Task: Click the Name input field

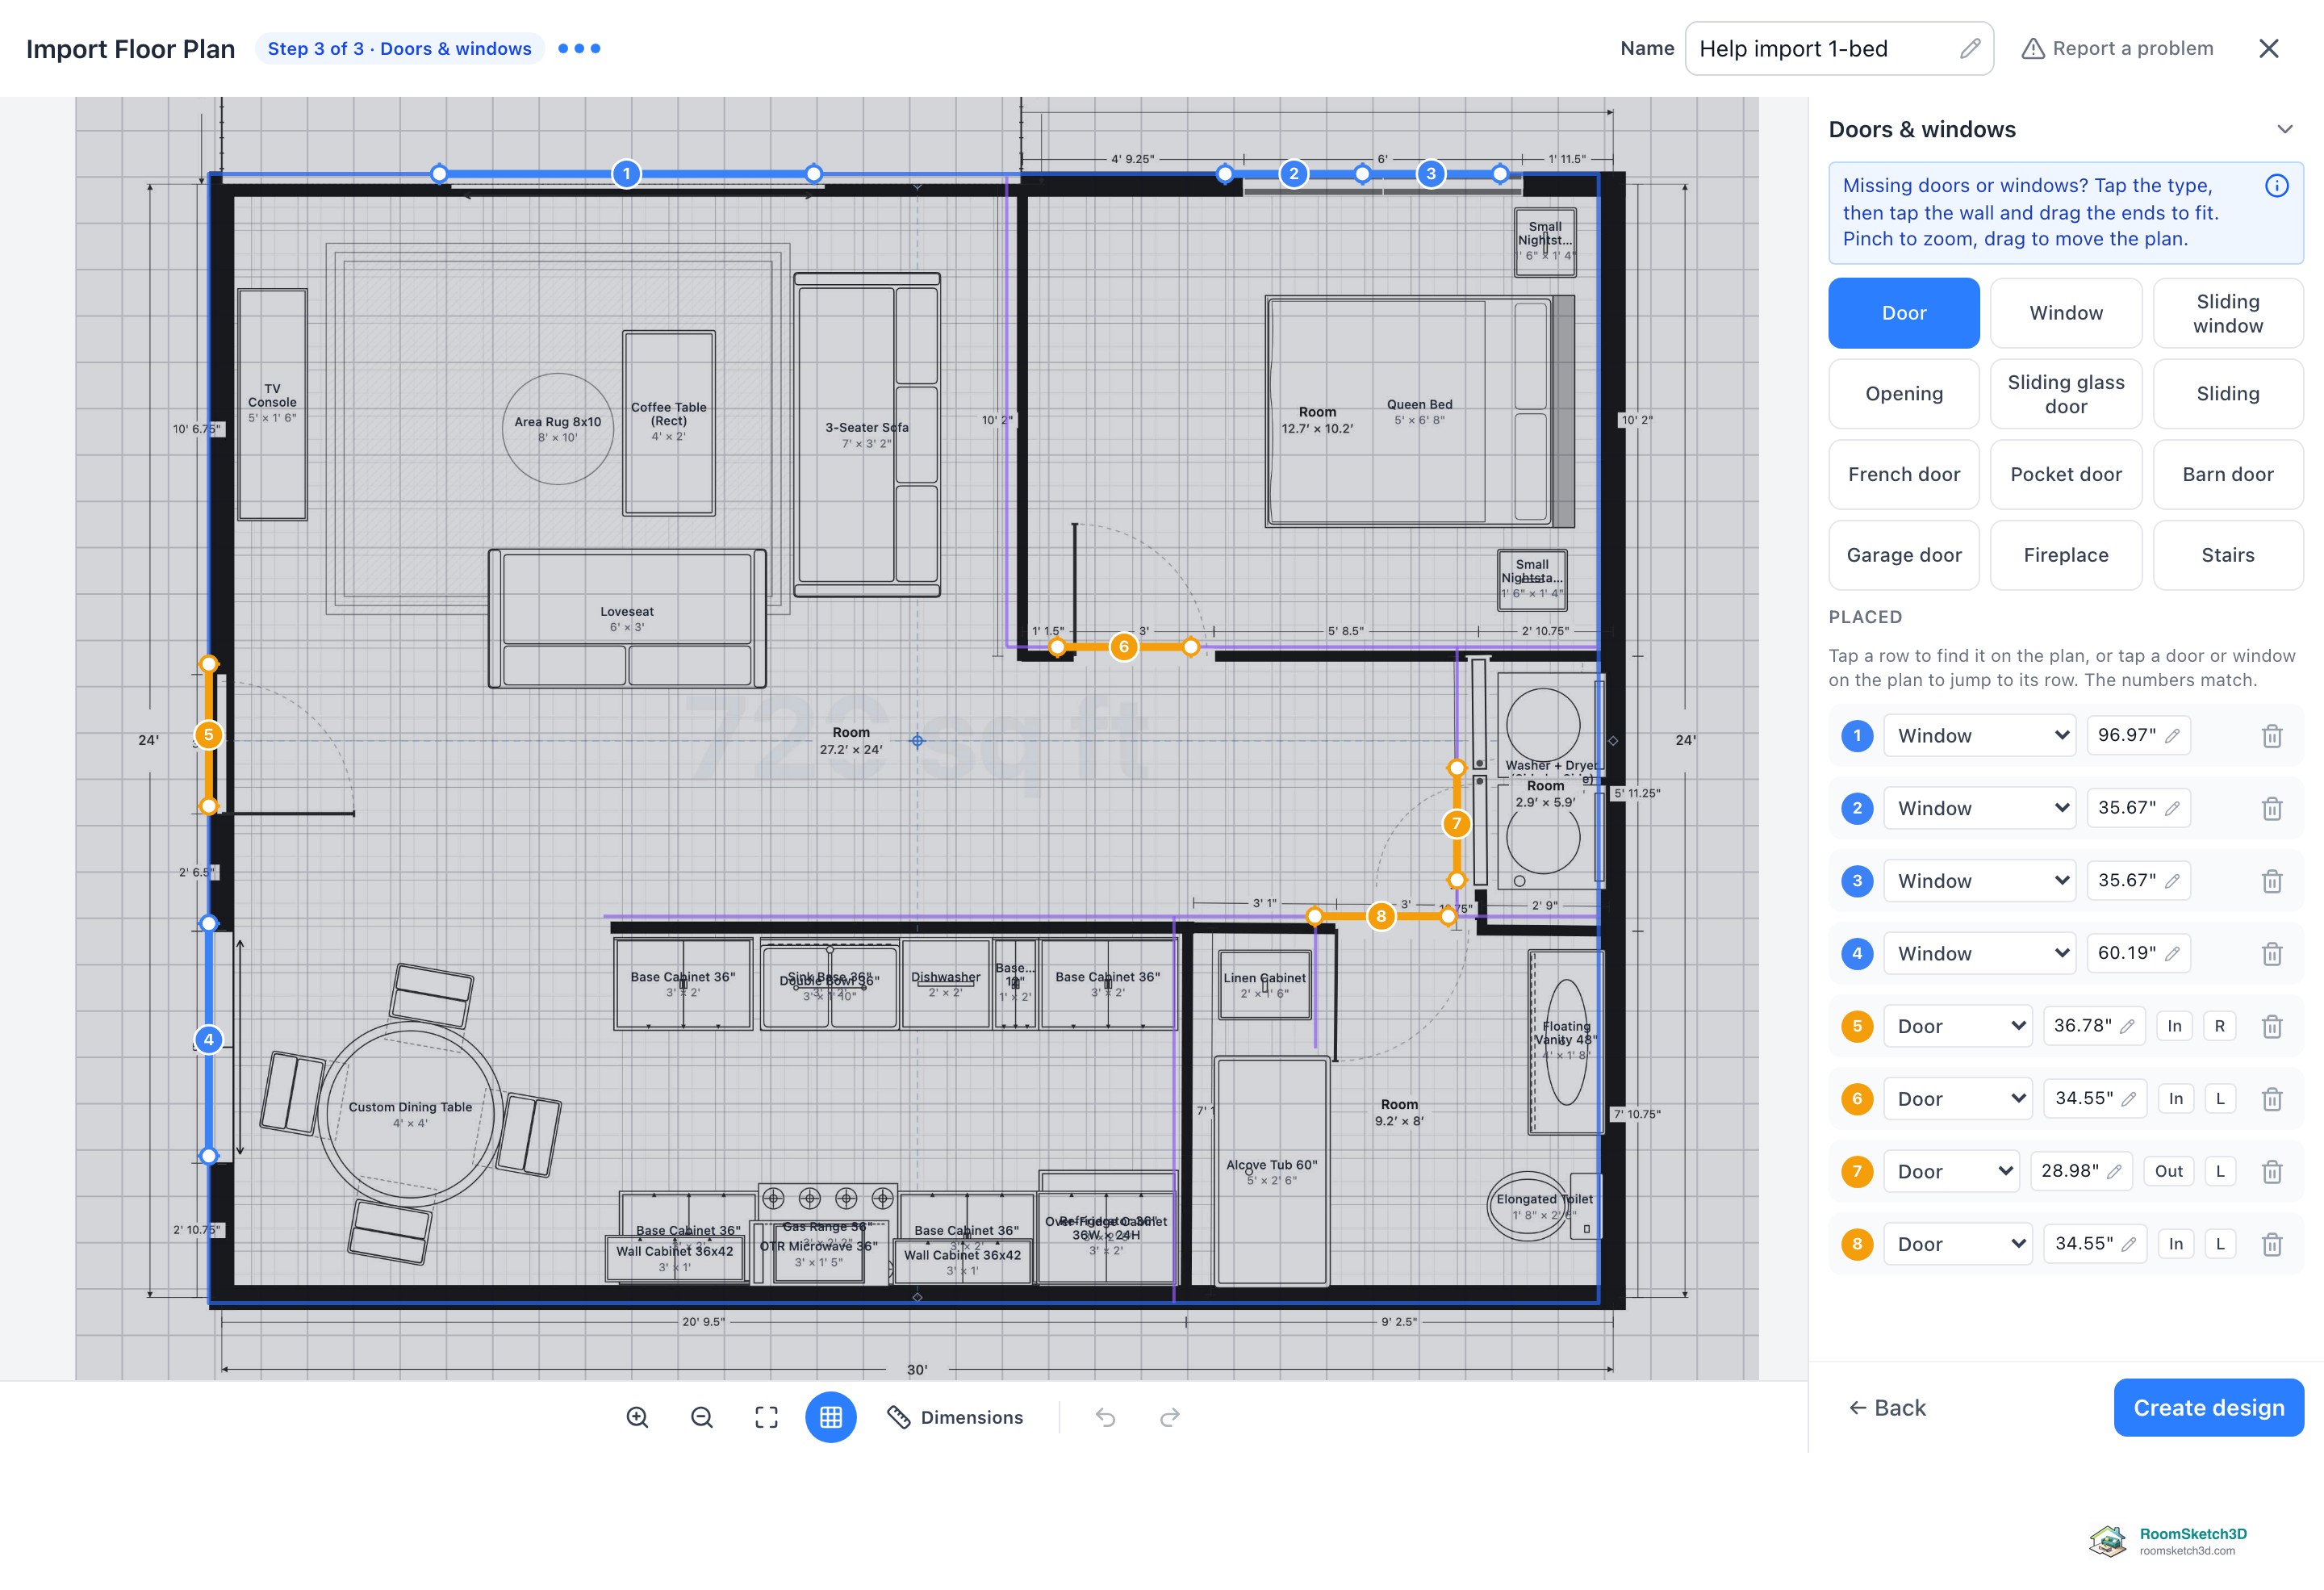Action: coord(1838,49)
